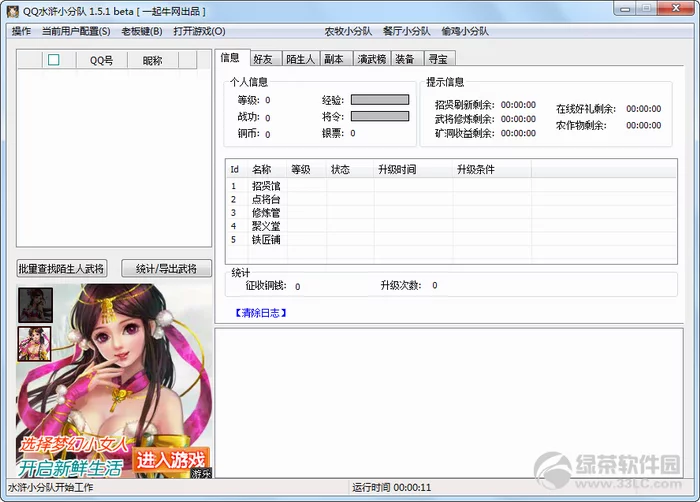Switch to the 信息 tab
Screen dimensions: 700x502
pyautogui.click(x=230, y=58)
